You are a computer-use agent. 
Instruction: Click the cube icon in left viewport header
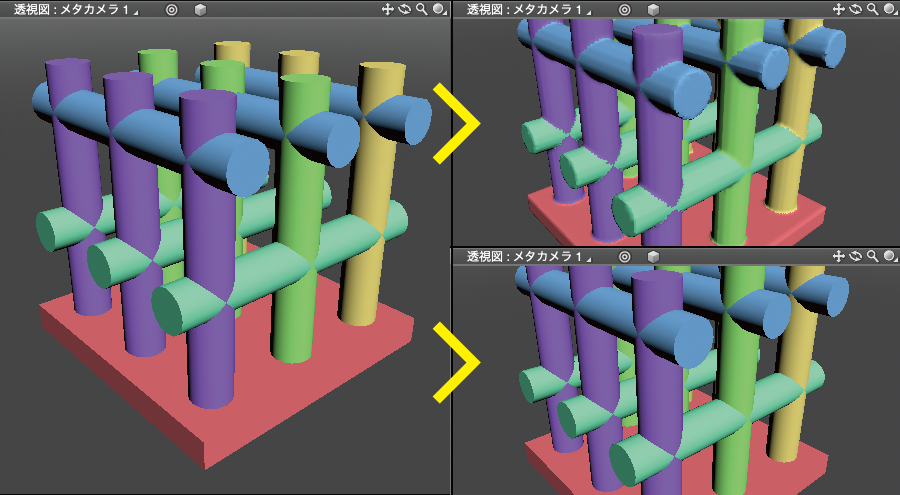200,9
